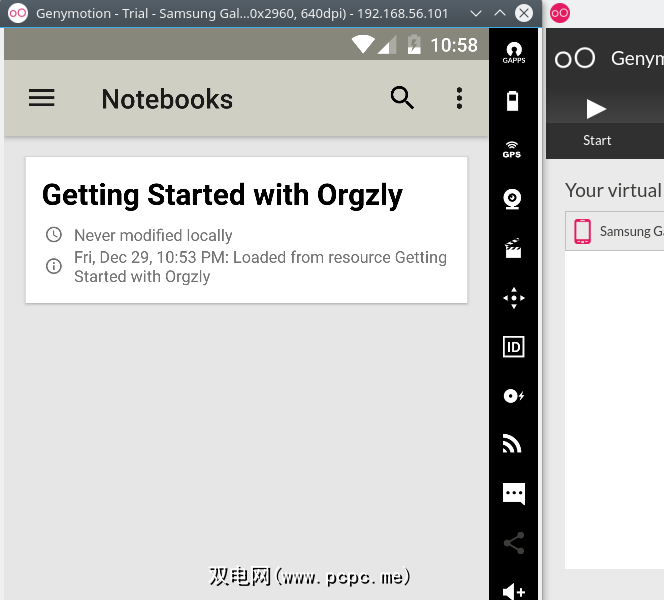Open the Getting Started with Orgzly notebook

(246, 230)
